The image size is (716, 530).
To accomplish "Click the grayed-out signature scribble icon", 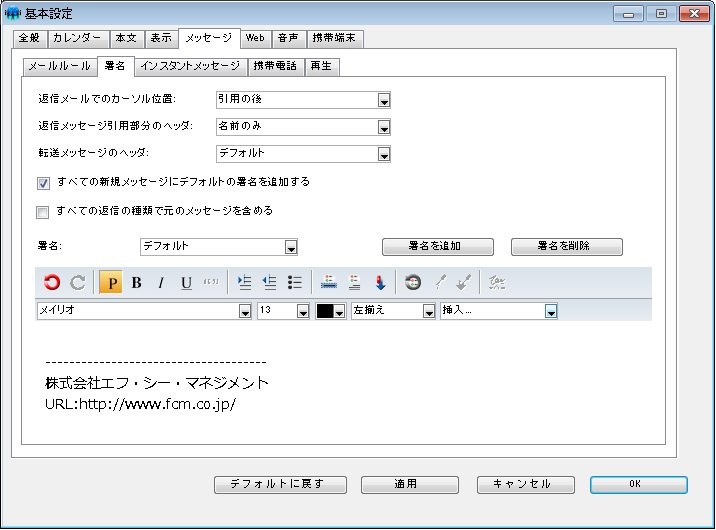I will tap(497, 283).
